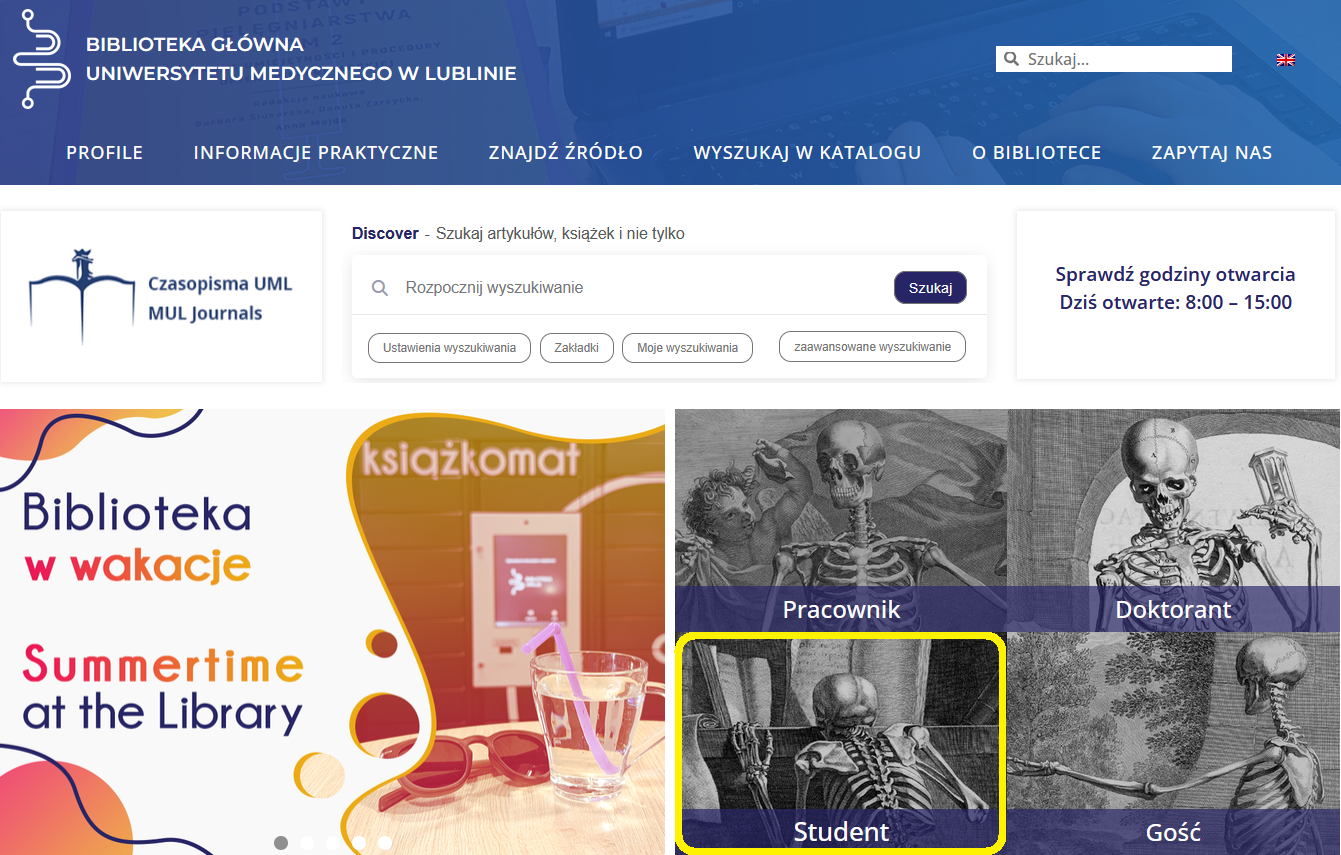The image size is (1341, 855).
Task: Select the last carousel dot
Action: [385, 843]
